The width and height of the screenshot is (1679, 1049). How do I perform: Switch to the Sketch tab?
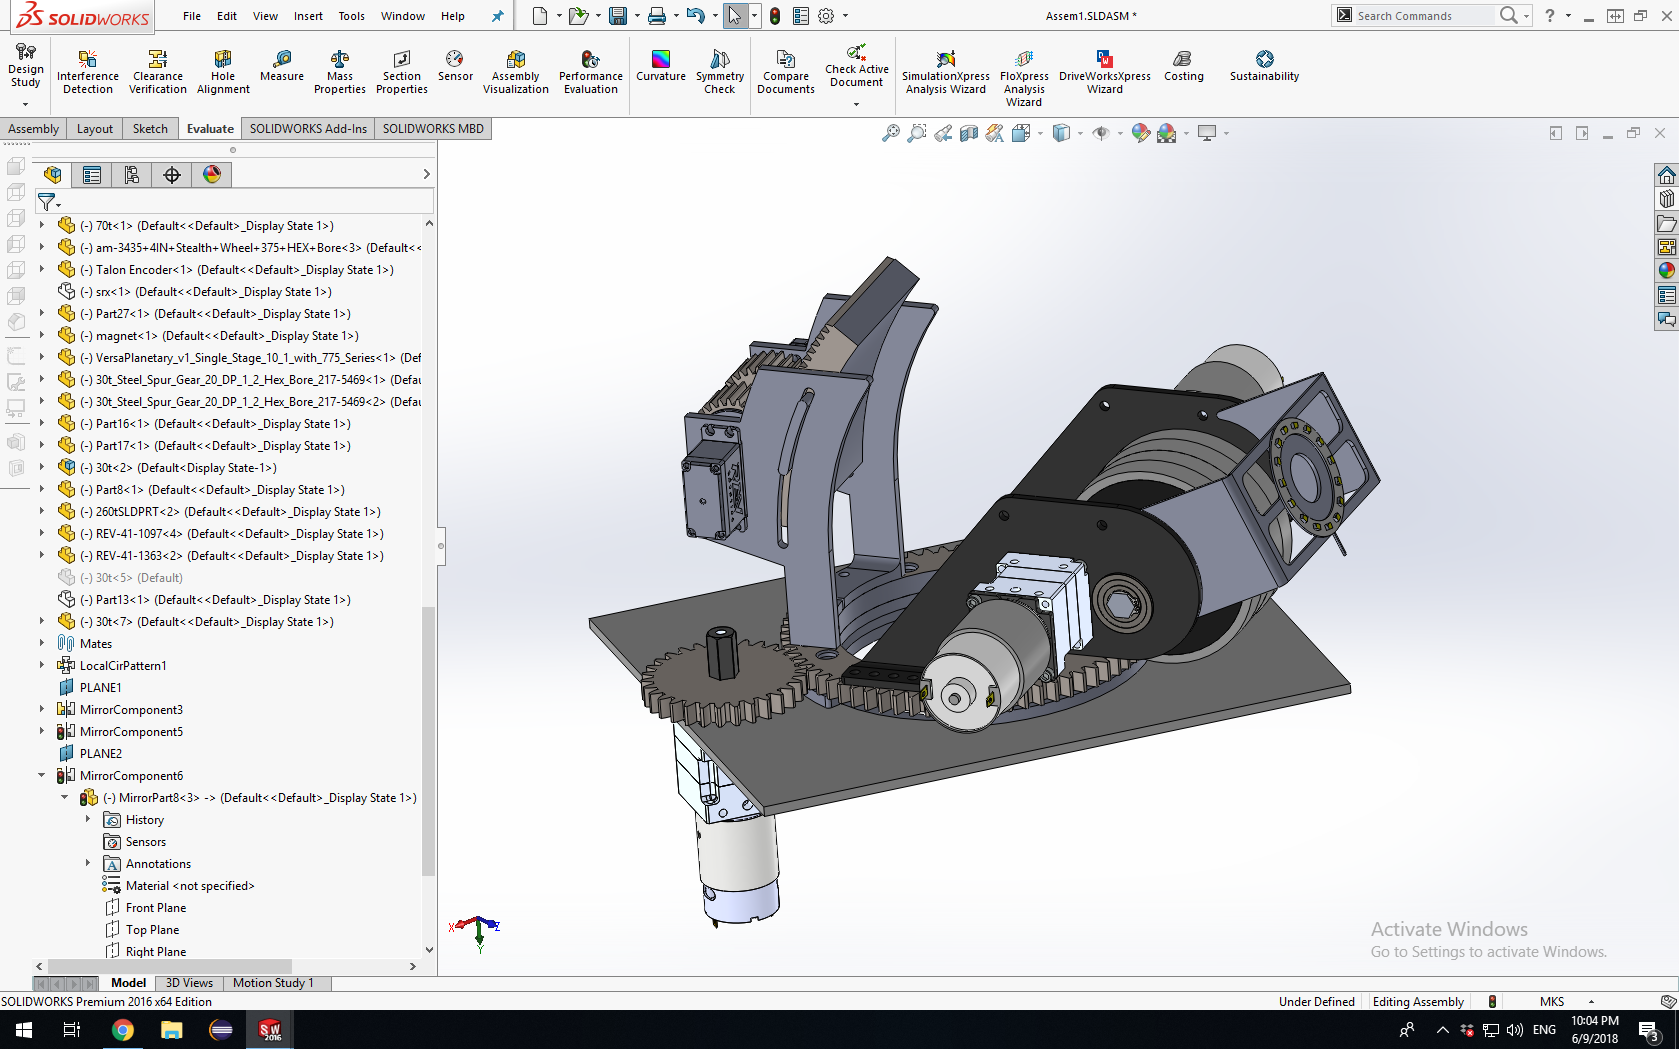[150, 129]
